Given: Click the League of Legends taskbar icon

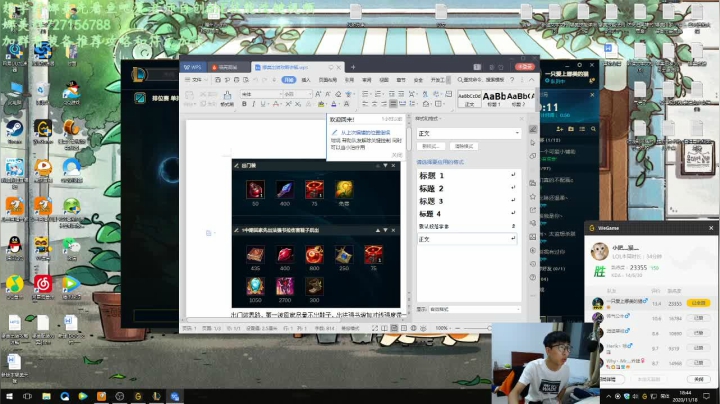Looking at the screenshot, I should (x=156, y=396).
